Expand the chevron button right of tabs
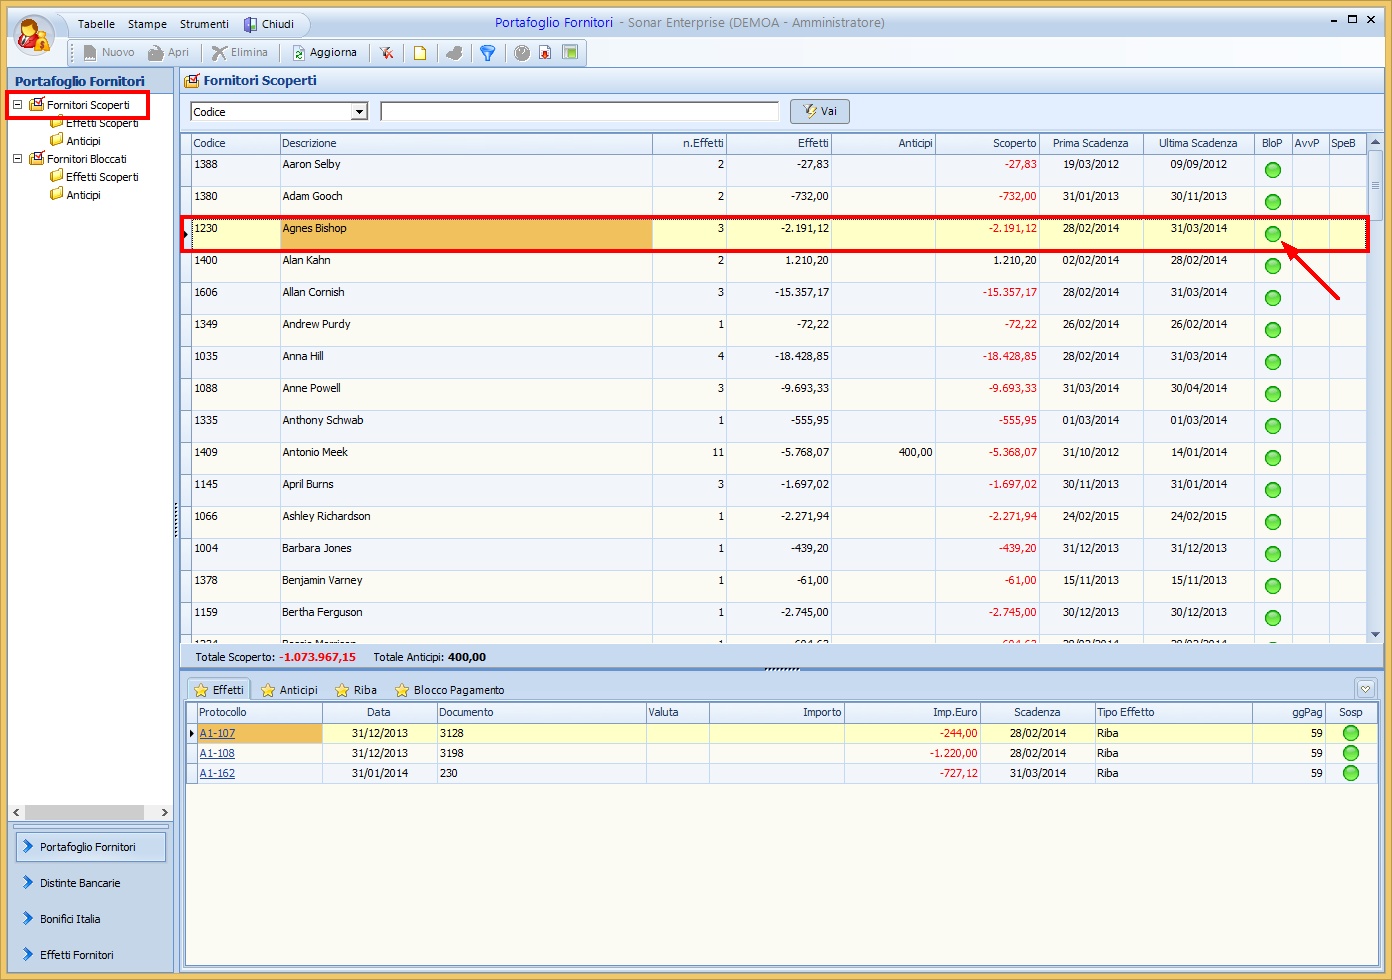This screenshot has height=980, width=1392. pos(1365,689)
